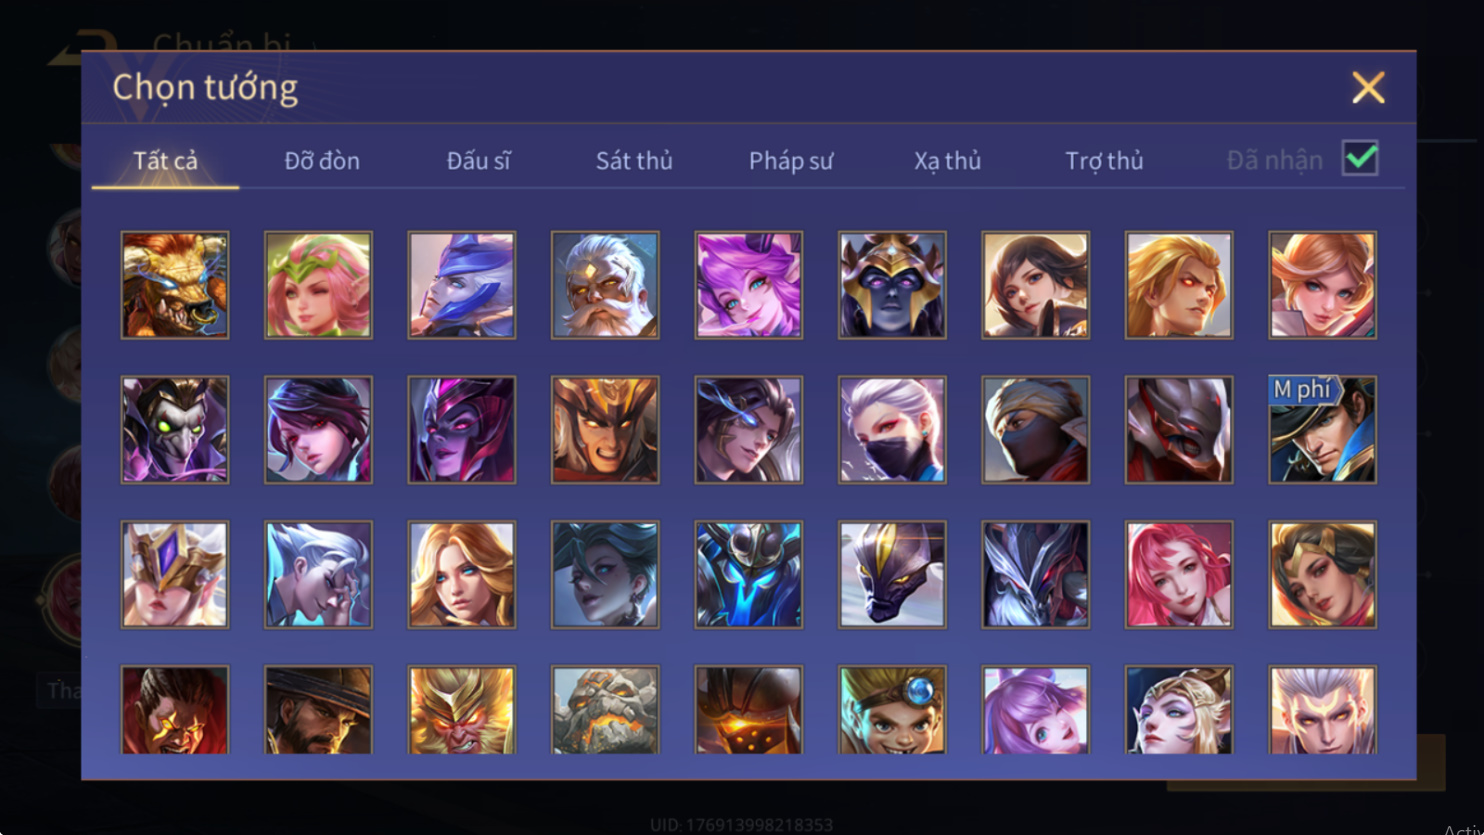This screenshot has width=1484, height=835.
Task: Select the horned golden bull hero portrait
Action: pyautogui.click(x=175, y=285)
